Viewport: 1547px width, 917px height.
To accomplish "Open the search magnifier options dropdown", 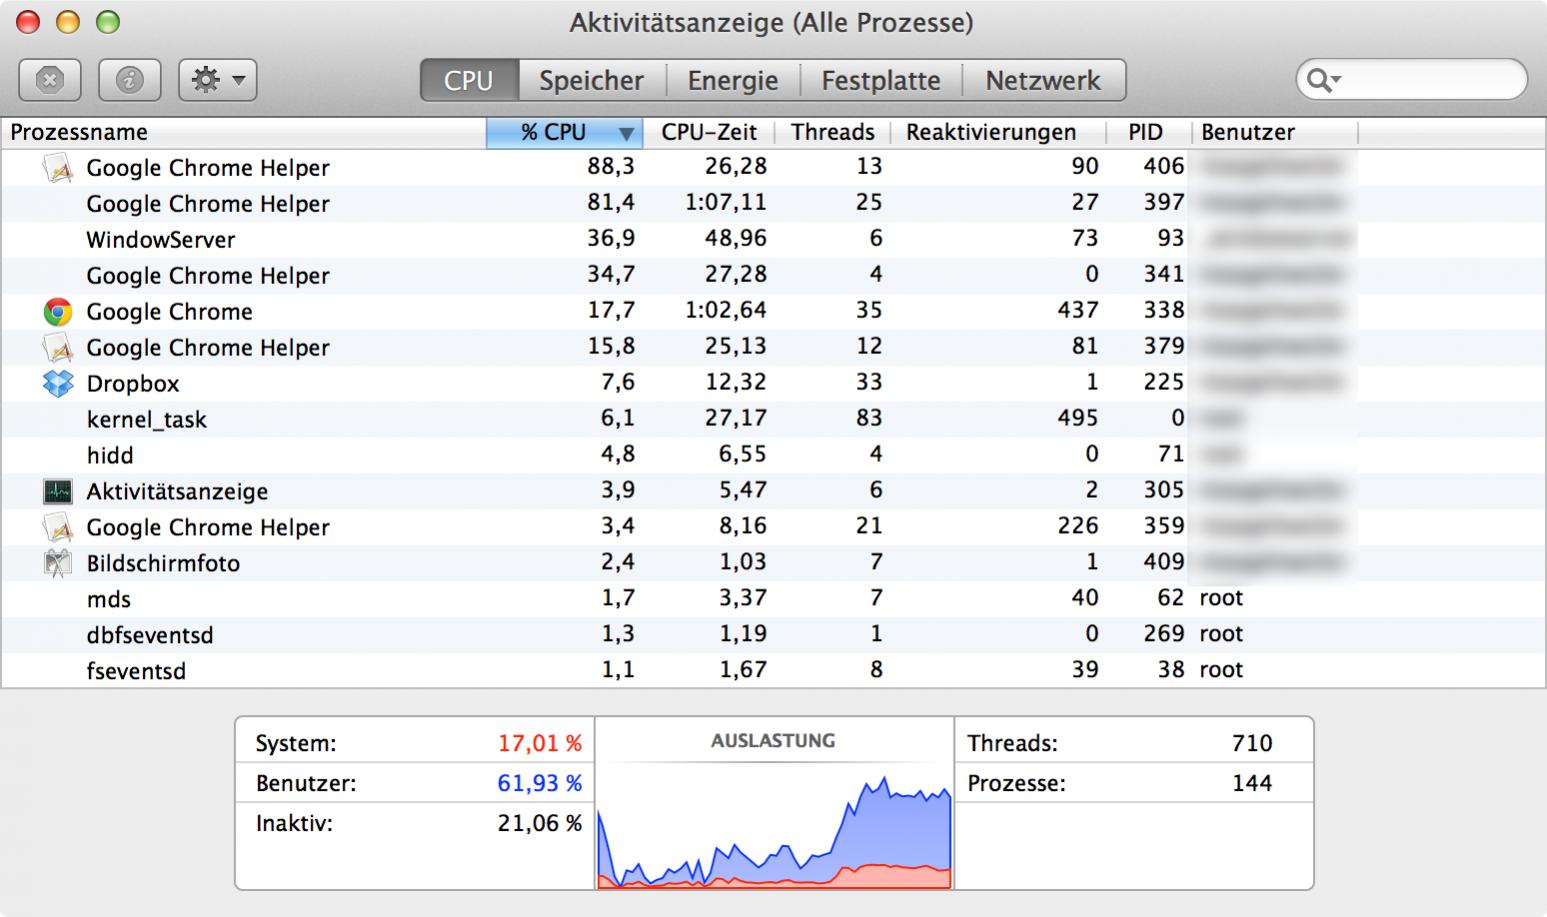I will tap(1323, 80).
